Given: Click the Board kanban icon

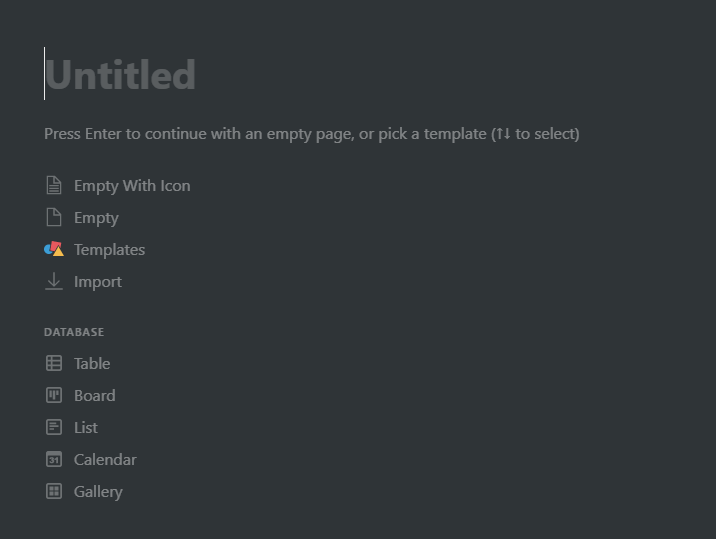Looking at the screenshot, I should 54,396.
